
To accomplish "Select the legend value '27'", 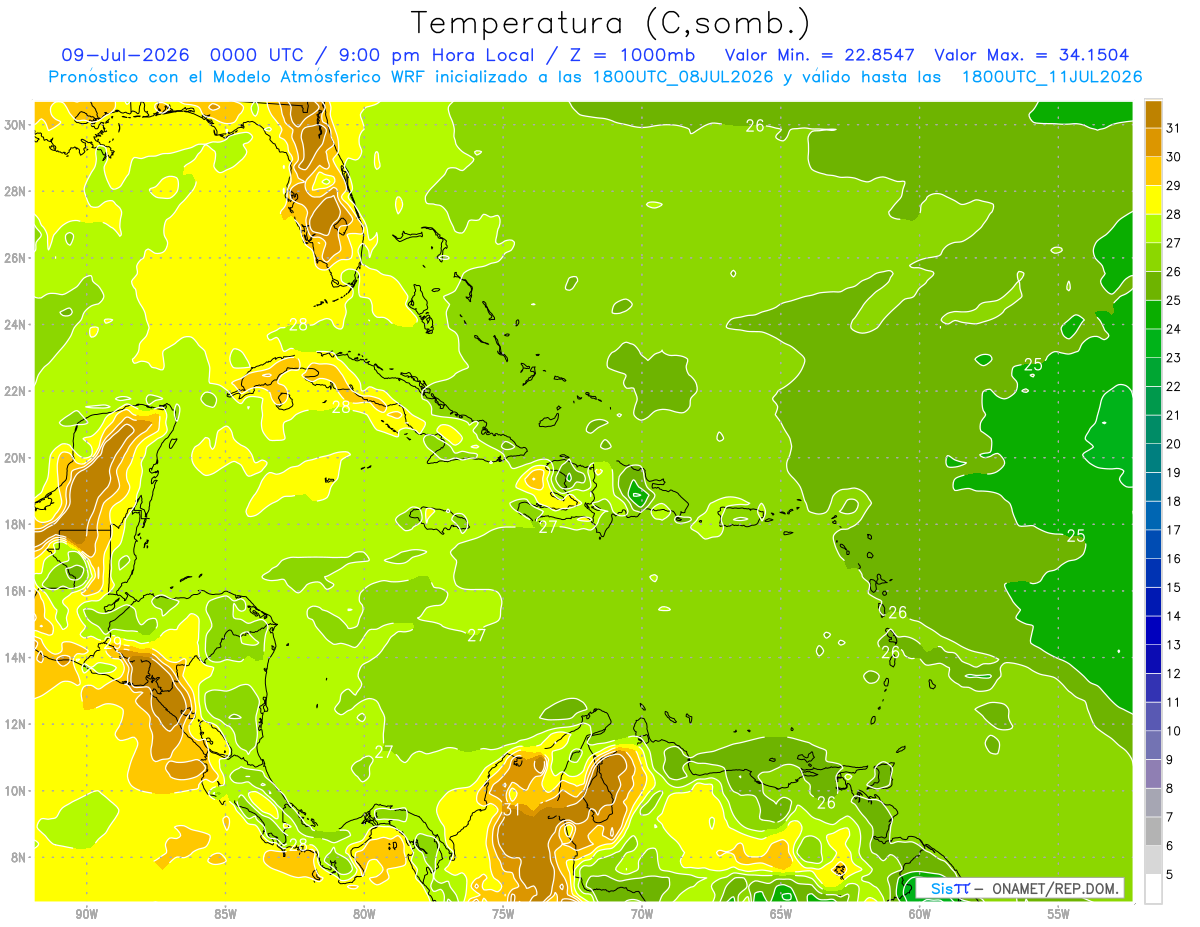I will (x=1174, y=243).
